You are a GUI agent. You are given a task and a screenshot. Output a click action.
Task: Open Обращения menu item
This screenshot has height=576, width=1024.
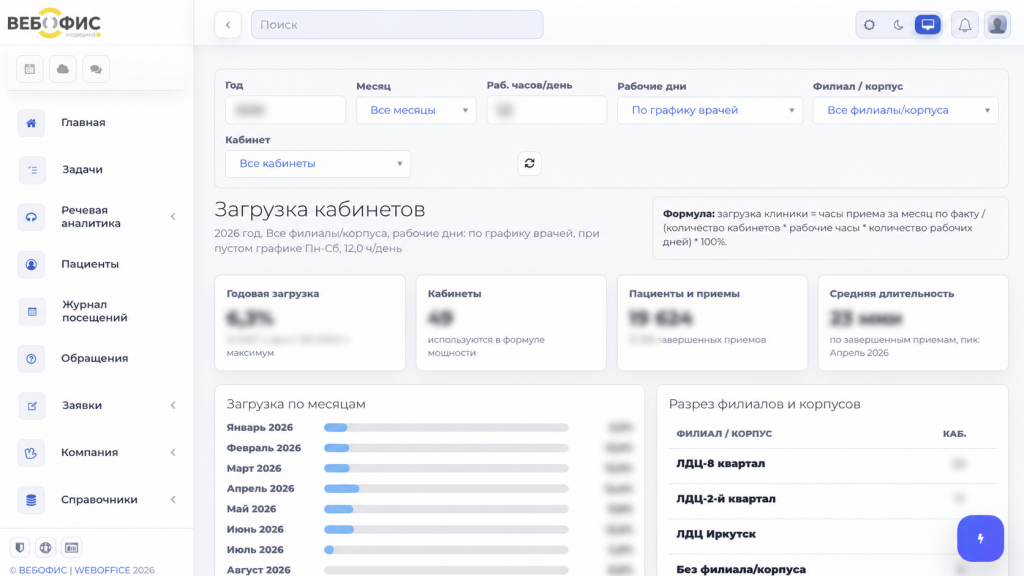pos(97,359)
